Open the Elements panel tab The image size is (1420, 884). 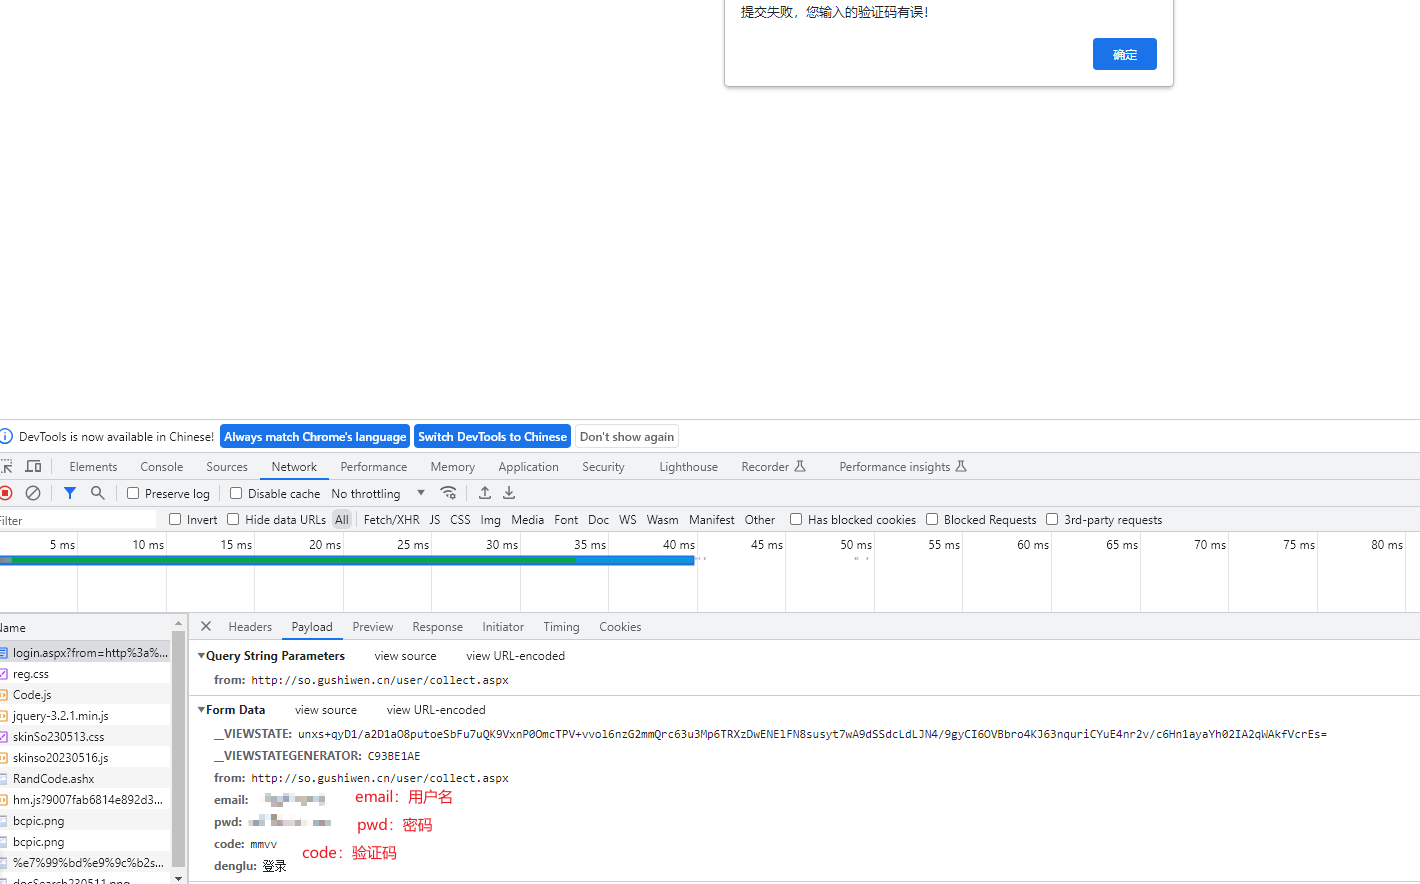(x=93, y=467)
